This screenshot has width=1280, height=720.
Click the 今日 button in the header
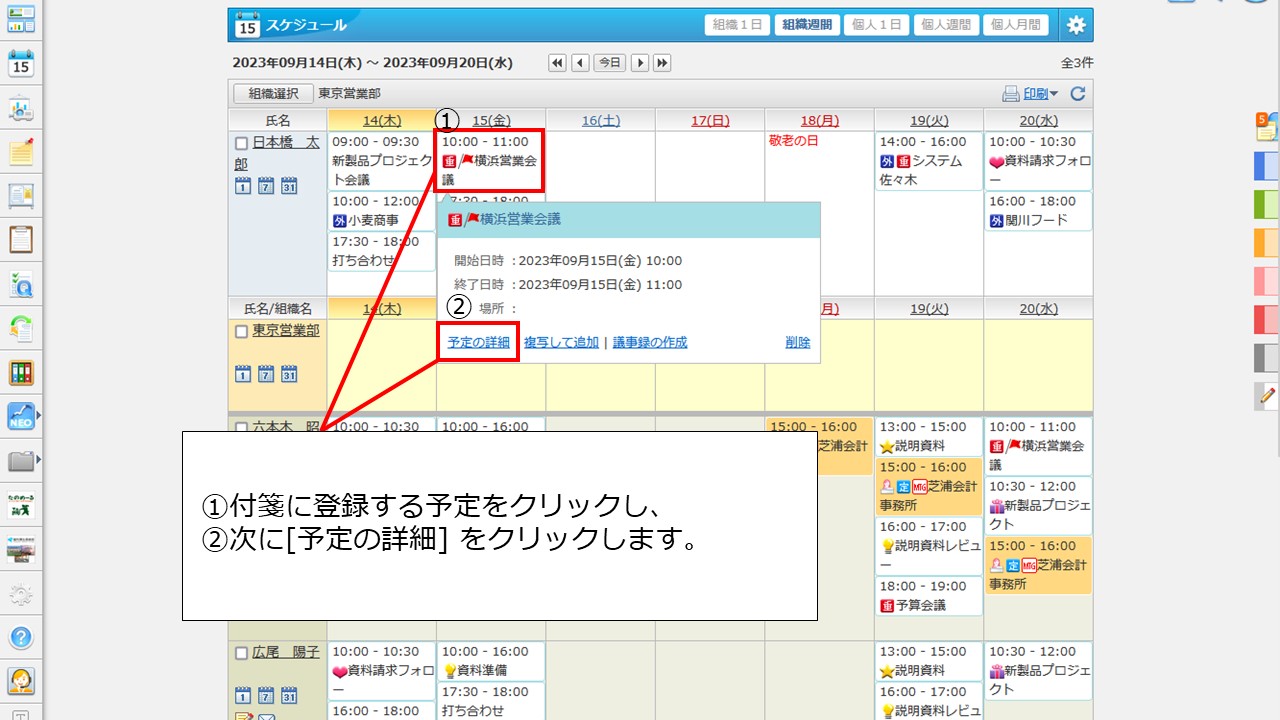(609, 62)
